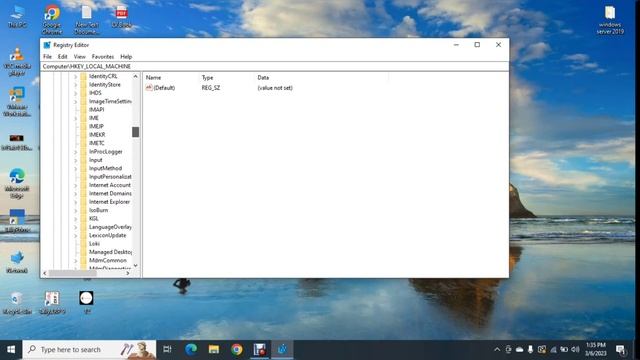Open This PC desktop icon
Viewport: 640px width, 360px height.
point(18,17)
